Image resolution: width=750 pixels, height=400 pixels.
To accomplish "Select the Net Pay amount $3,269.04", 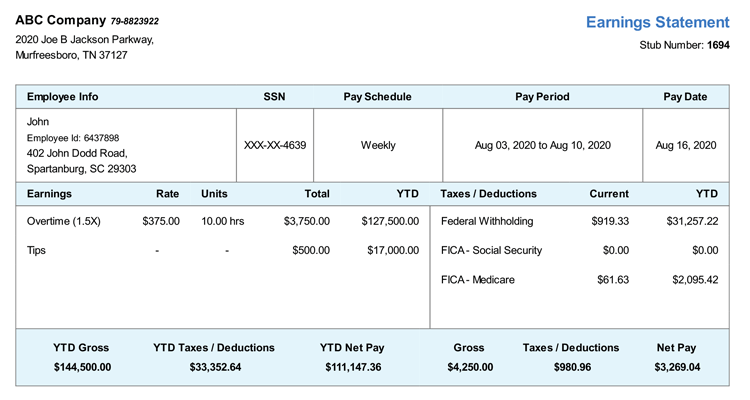I will tap(677, 367).
